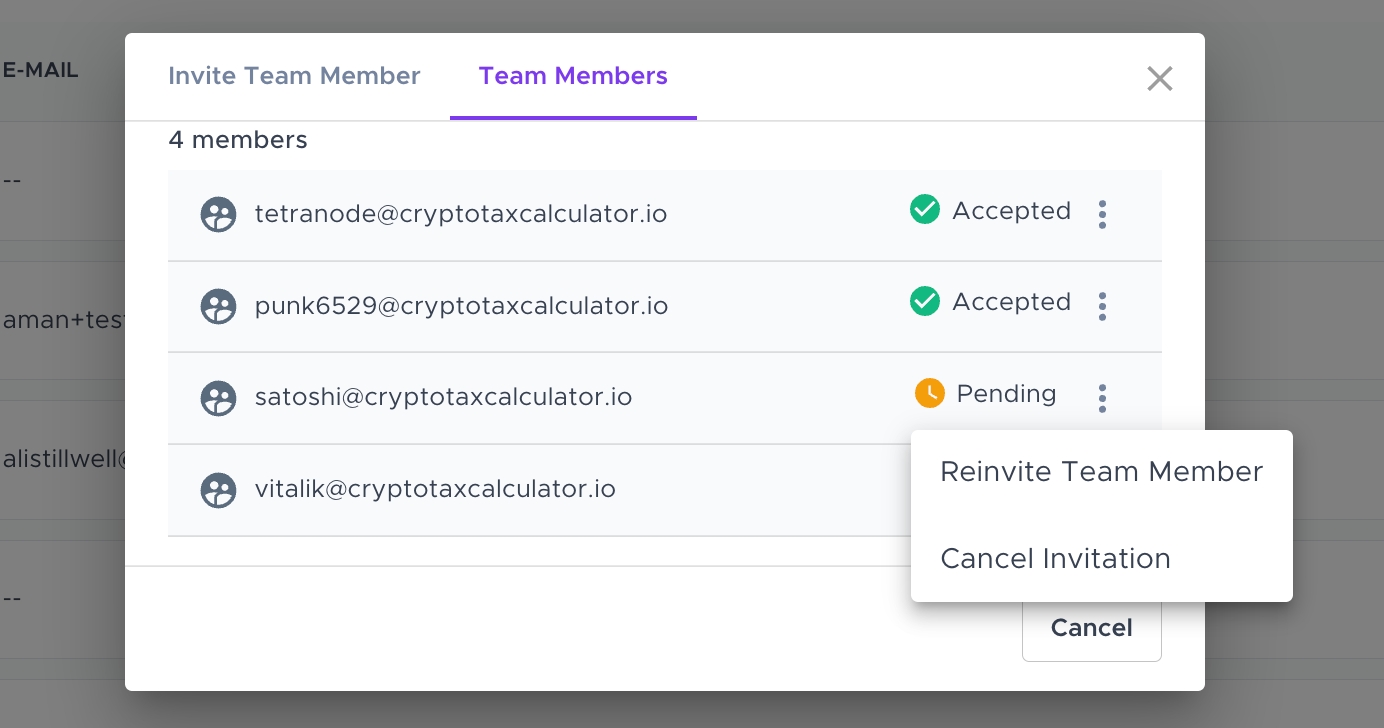Click the team icon beside satoshi email

click(219, 398)
